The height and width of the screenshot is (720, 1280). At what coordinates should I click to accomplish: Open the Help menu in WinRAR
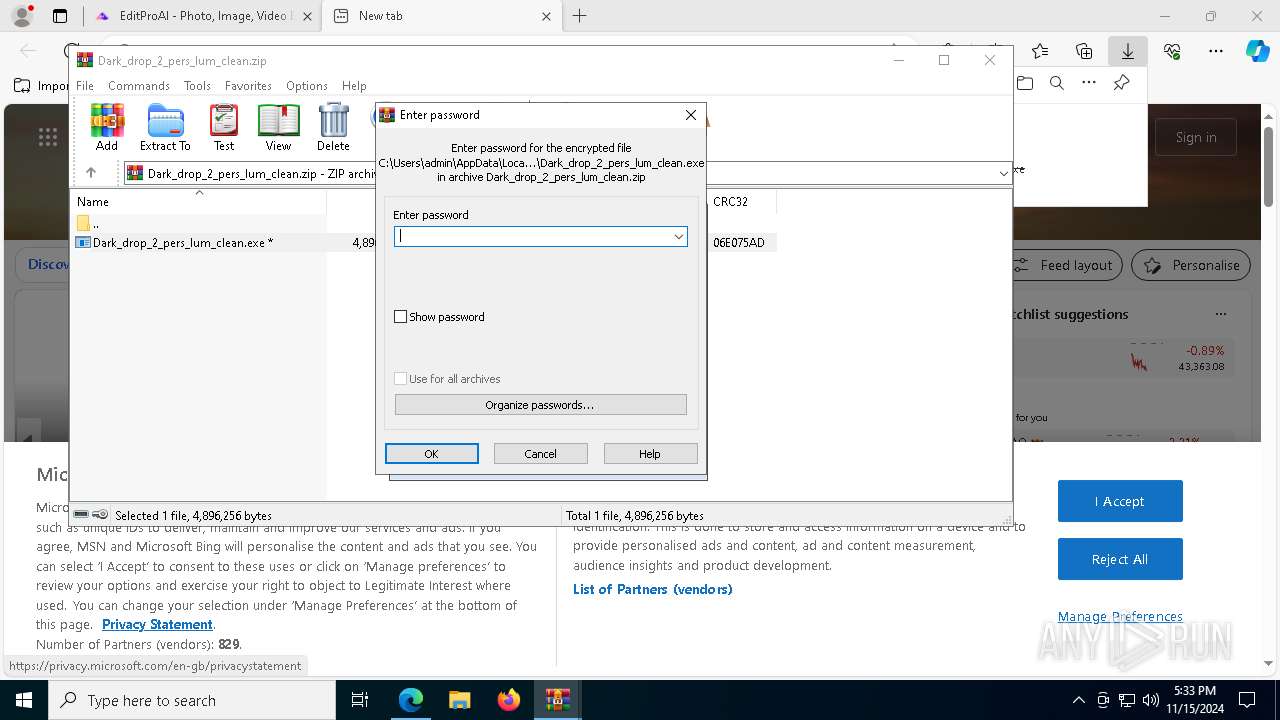point(354,86)
